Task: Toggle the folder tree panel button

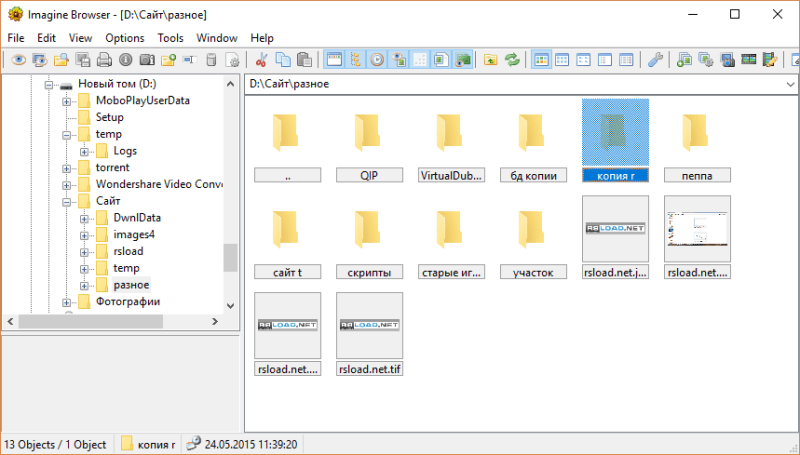Action: coord(356,60)
